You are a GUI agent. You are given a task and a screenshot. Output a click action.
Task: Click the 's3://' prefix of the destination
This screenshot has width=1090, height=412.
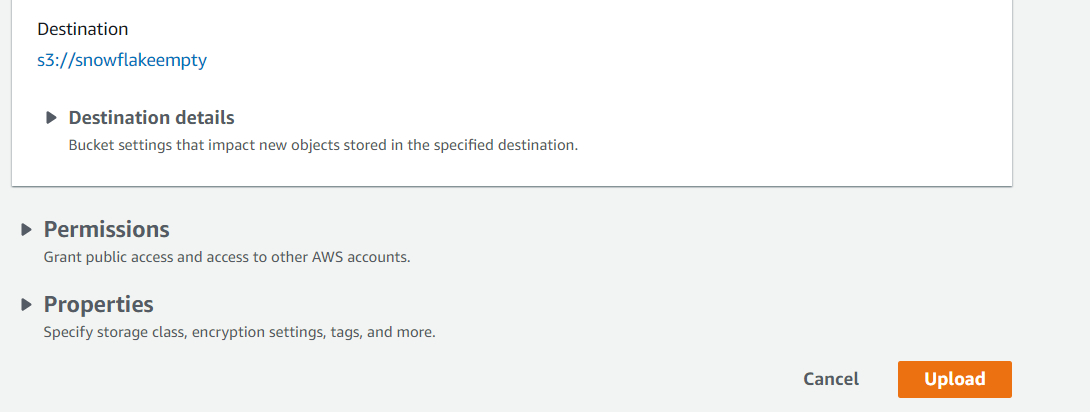coord(56,60)
